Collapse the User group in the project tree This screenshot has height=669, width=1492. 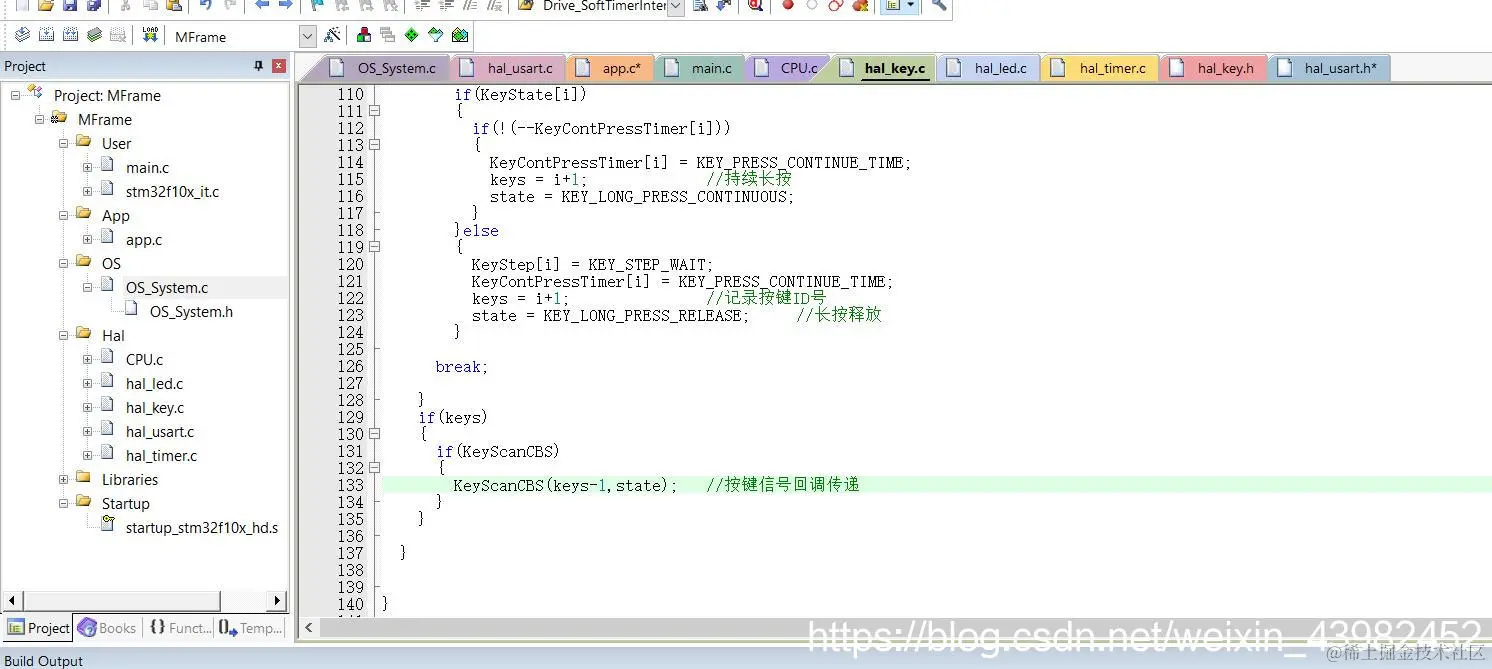click(63, 143)
